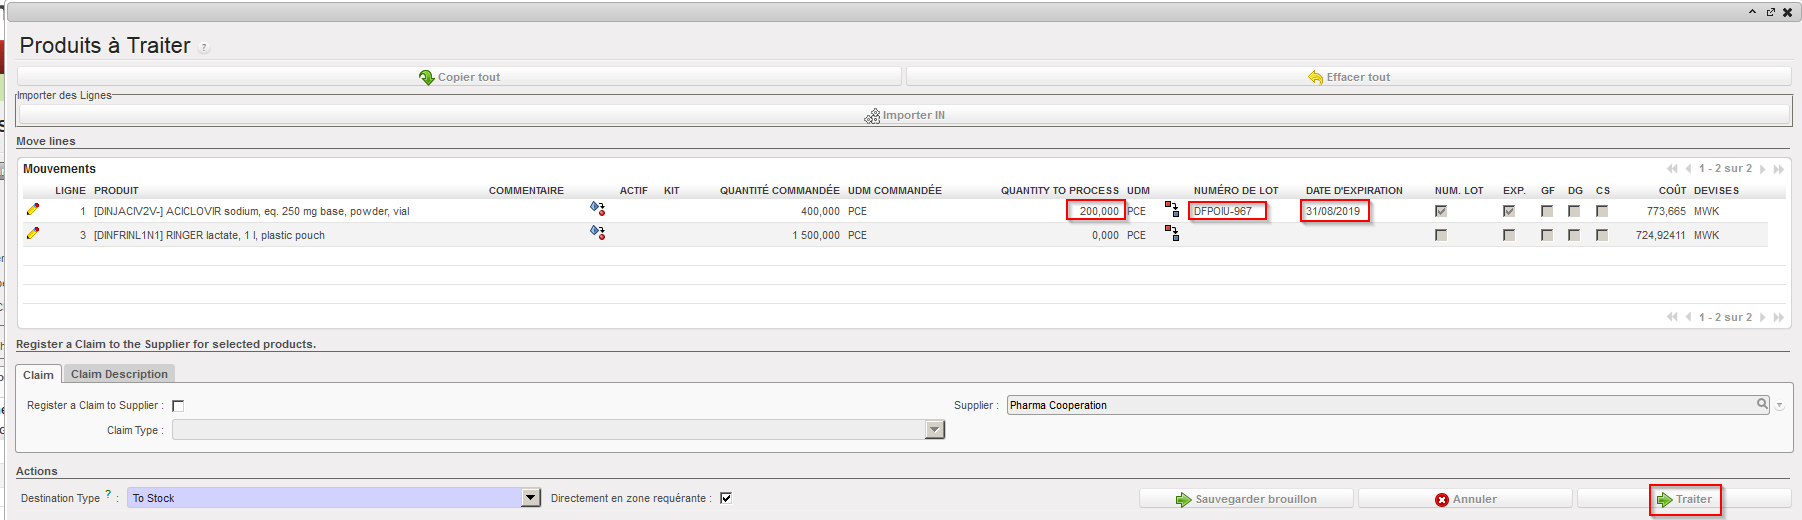Click expiry date 31/08/2019 cell
1802x520 pixels.
[1335, 211]
